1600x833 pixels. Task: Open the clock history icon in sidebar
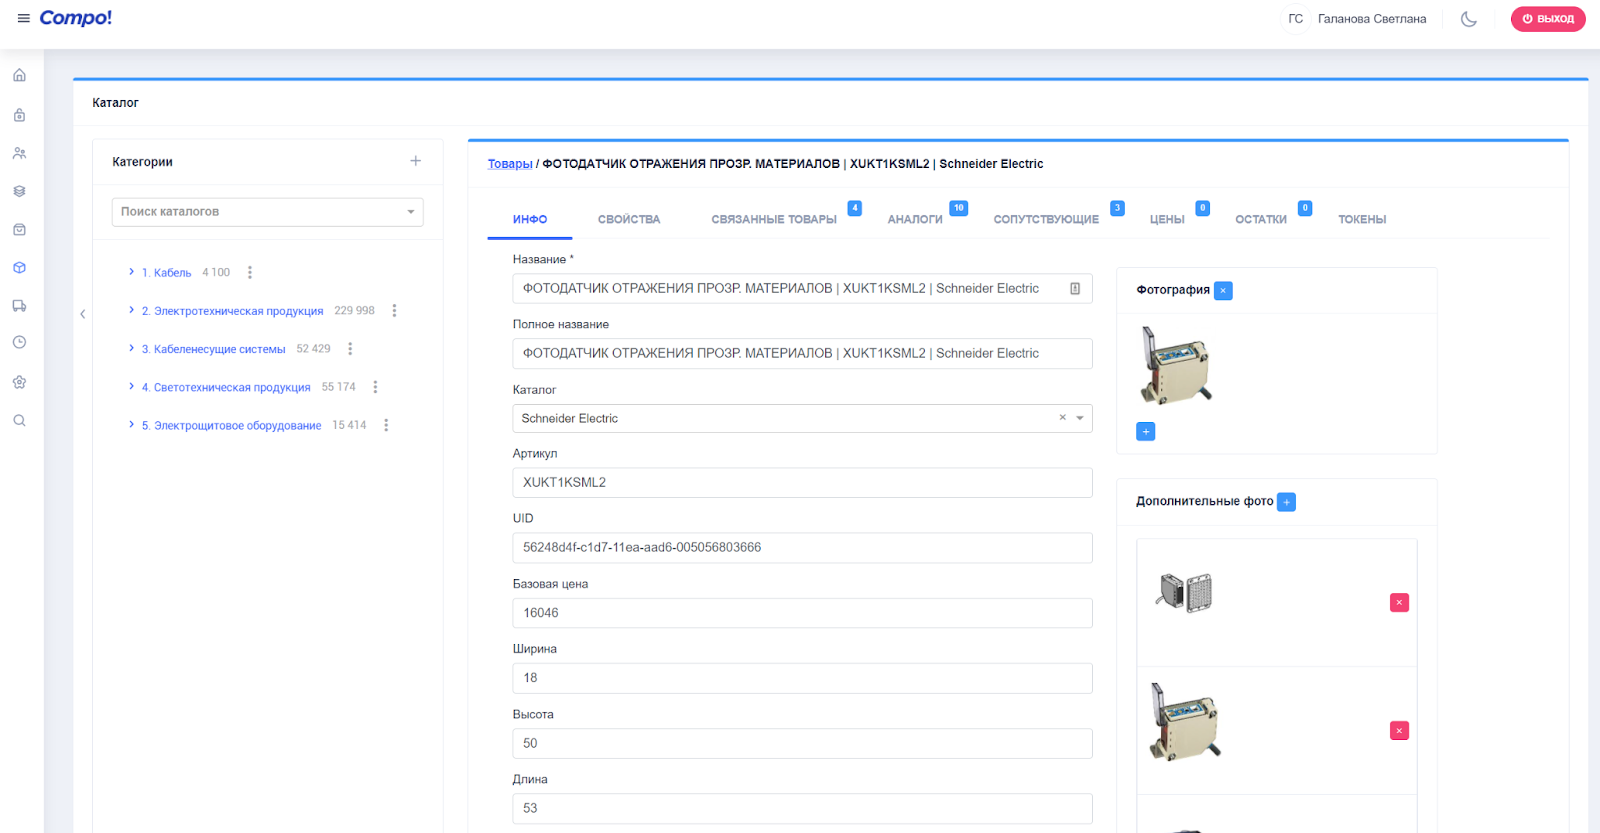(x=19, y=342)
